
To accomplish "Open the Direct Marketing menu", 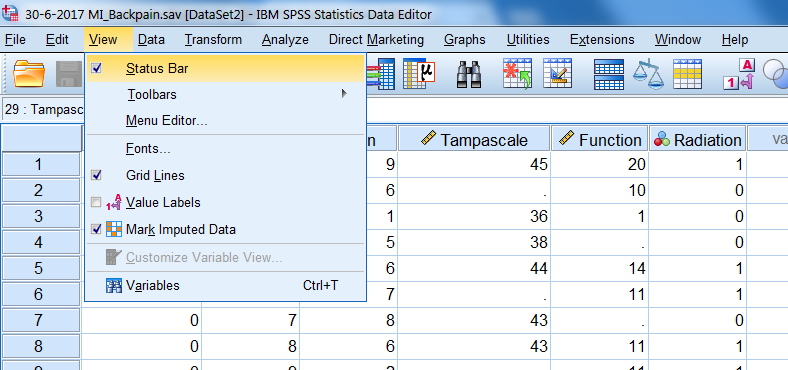I will [x=376, y=39].
